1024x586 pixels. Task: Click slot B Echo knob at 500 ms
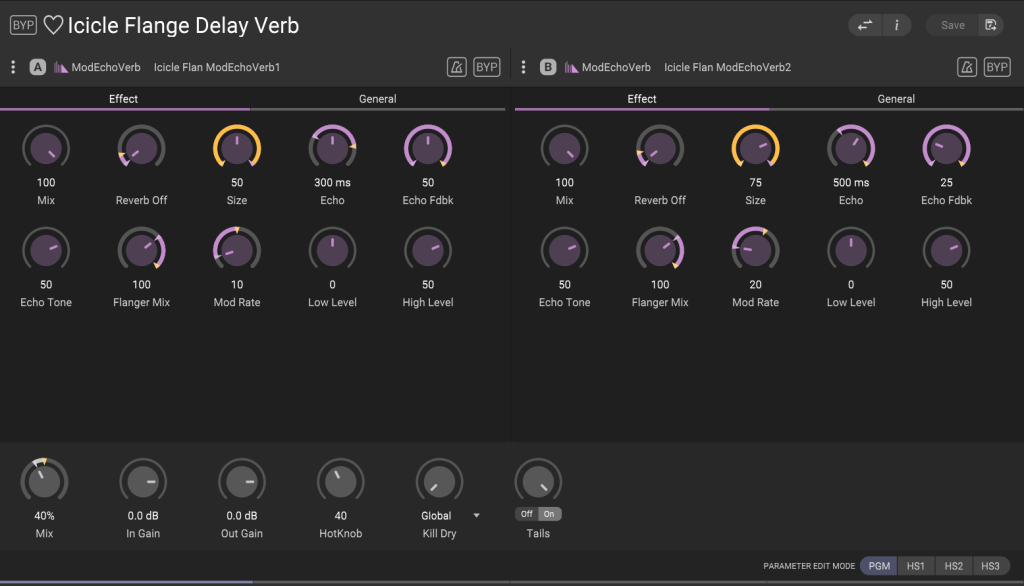pyautogui.click(x=851, y=148)
